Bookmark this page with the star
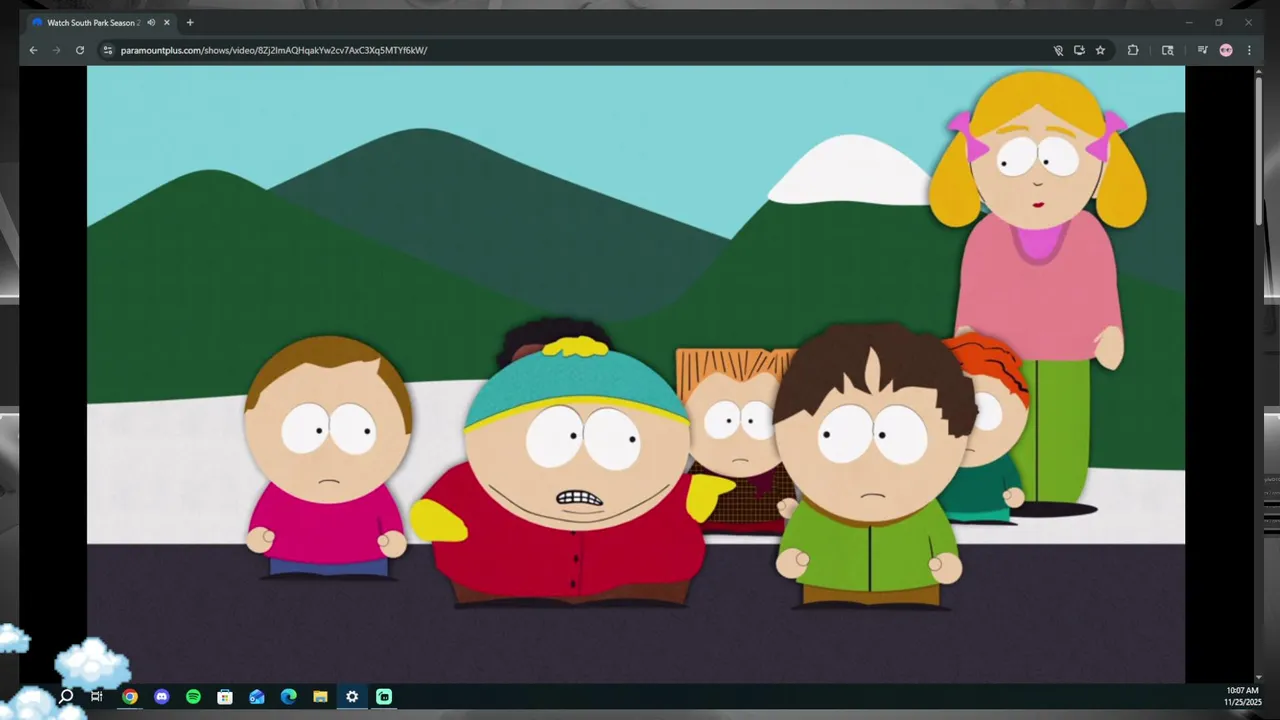The image size is (1280, 720). 1100,50
